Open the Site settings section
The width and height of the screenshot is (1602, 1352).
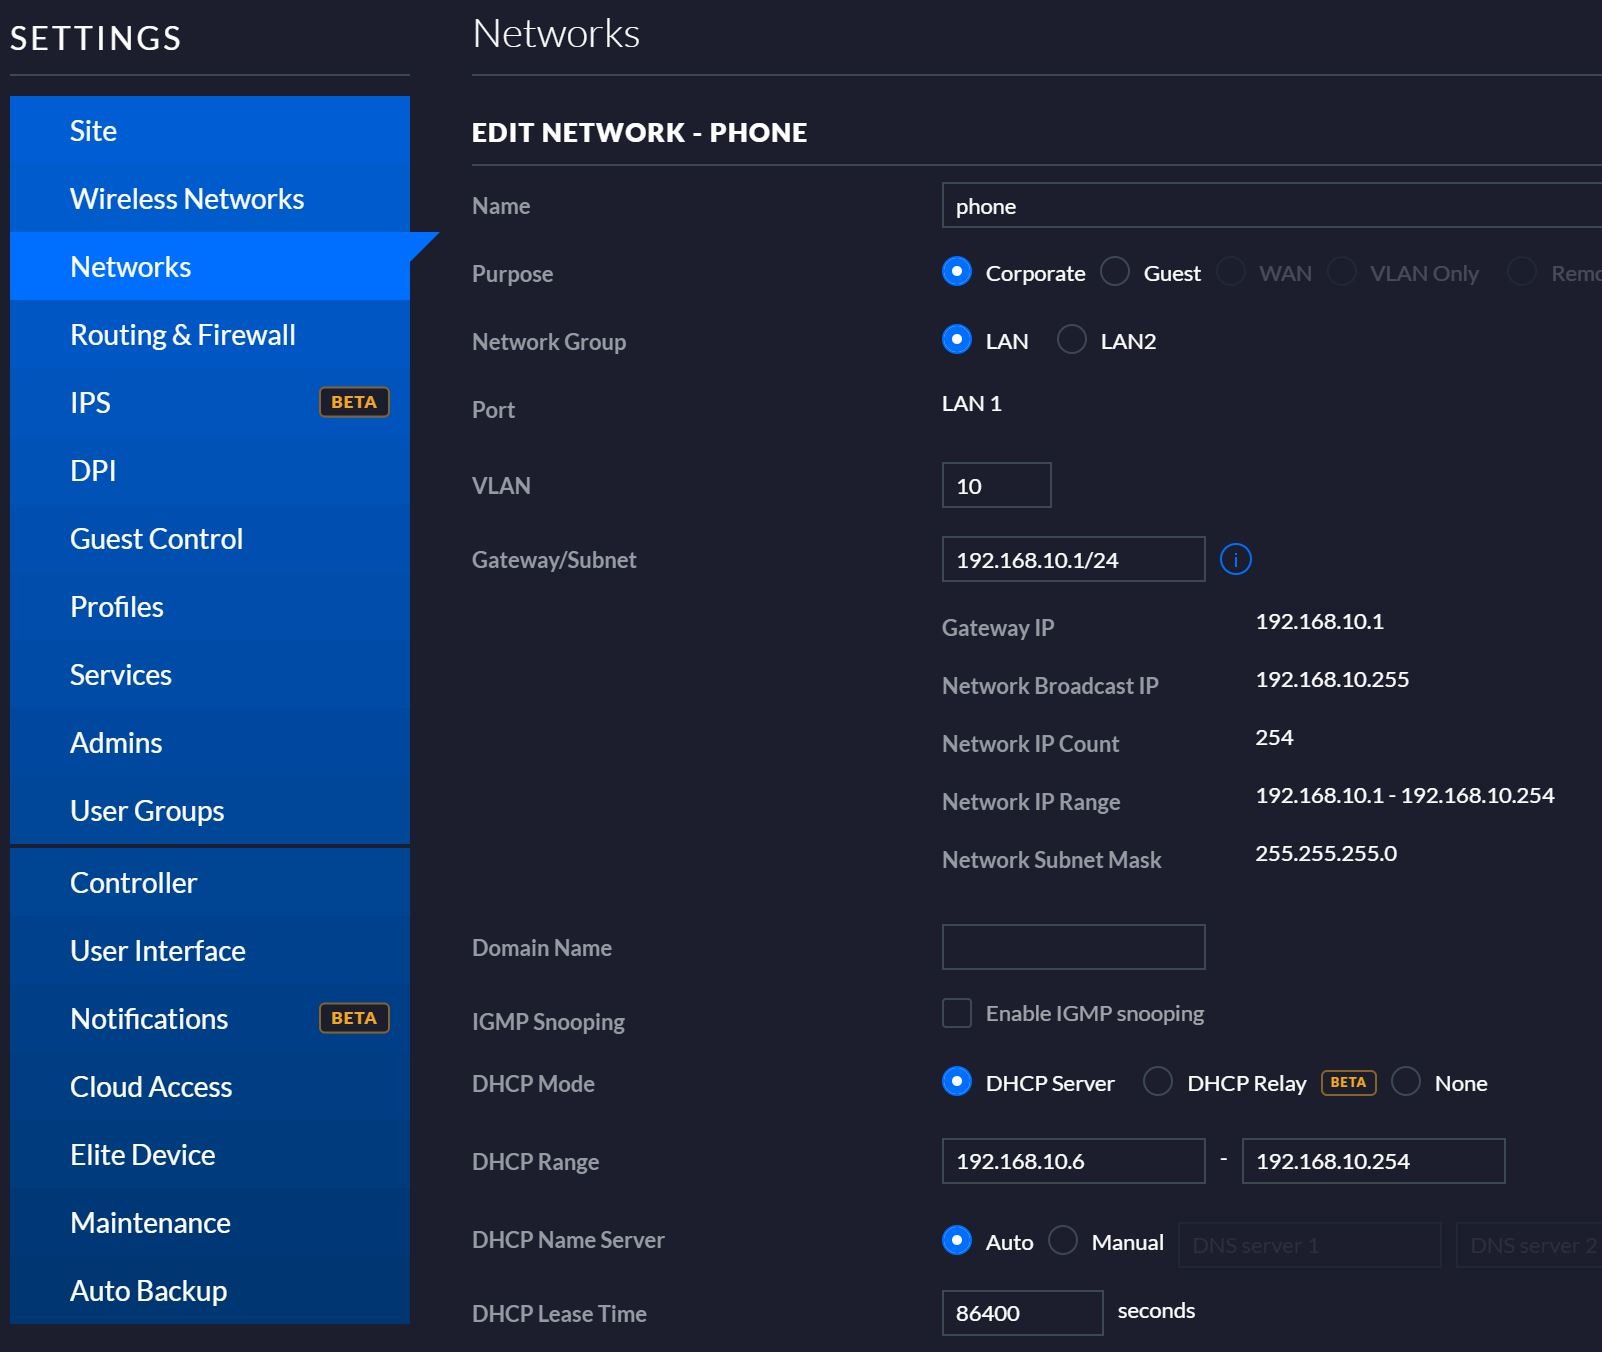pos(210,130)
